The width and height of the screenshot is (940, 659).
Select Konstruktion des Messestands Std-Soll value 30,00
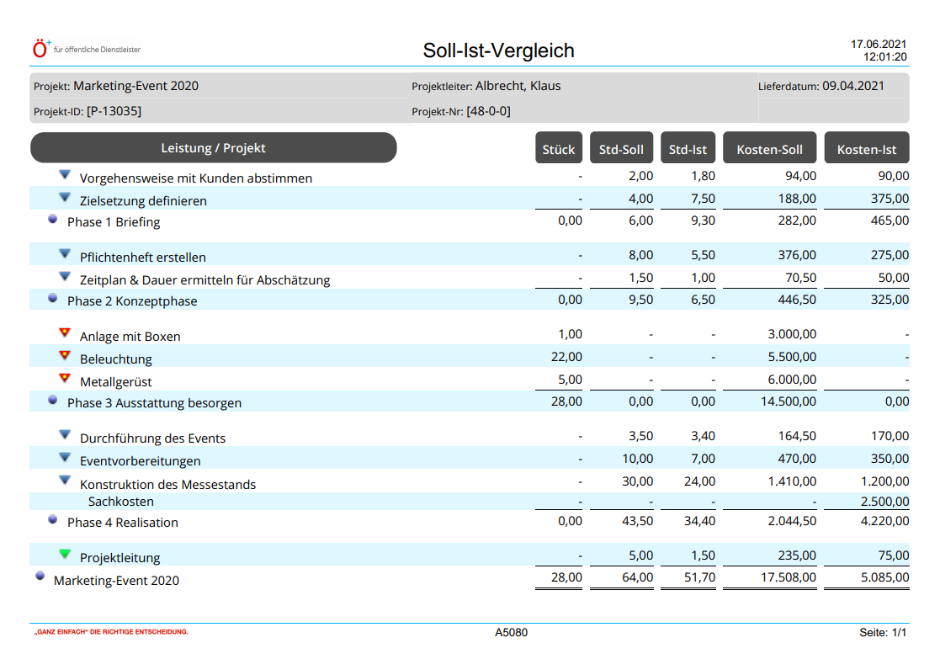click(637, 481)
